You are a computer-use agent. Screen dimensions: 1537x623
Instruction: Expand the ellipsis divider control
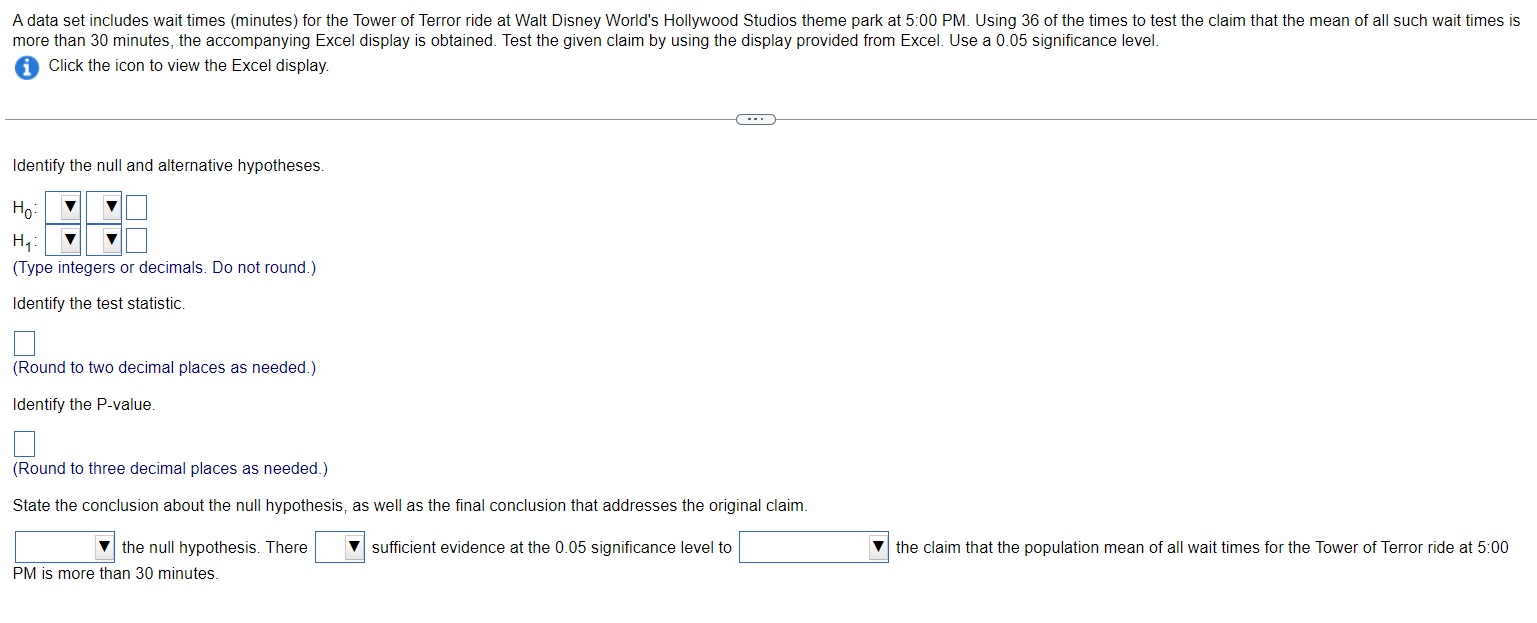point(755,118)
